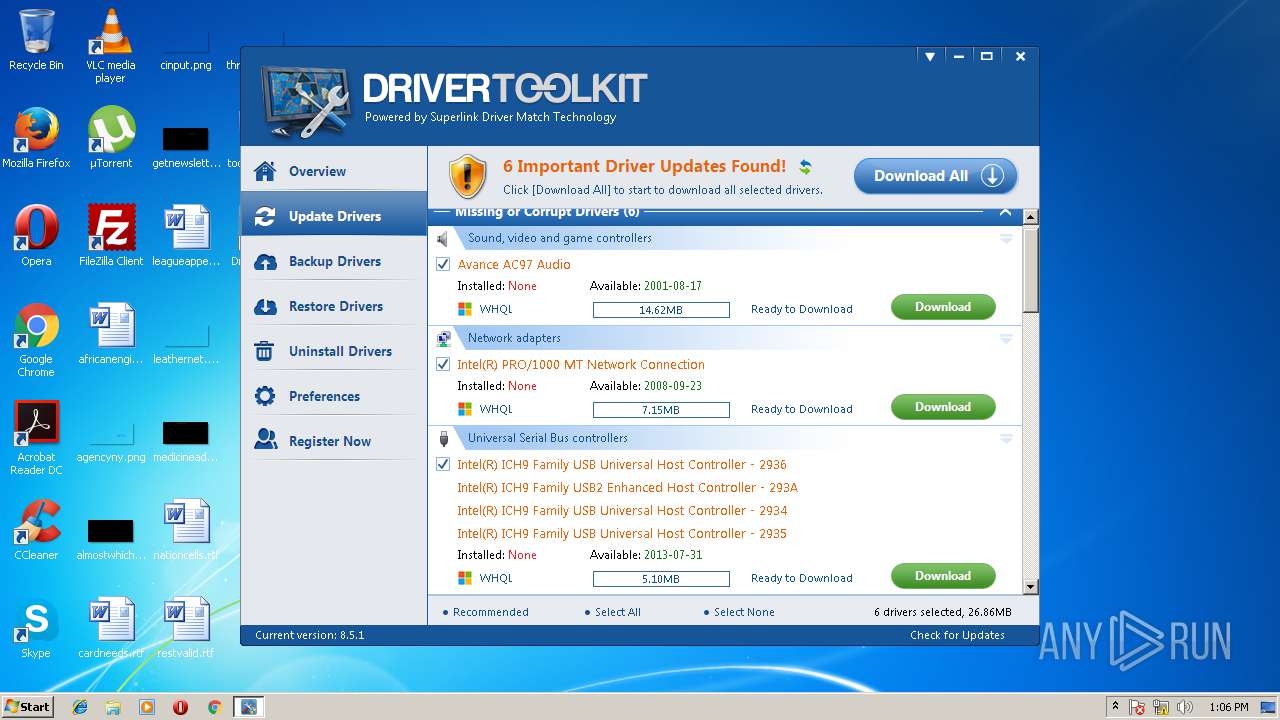Click the 7.15MB download progress bar
Viewport: 1280px width, 720px height.
[x=661, y=410]
